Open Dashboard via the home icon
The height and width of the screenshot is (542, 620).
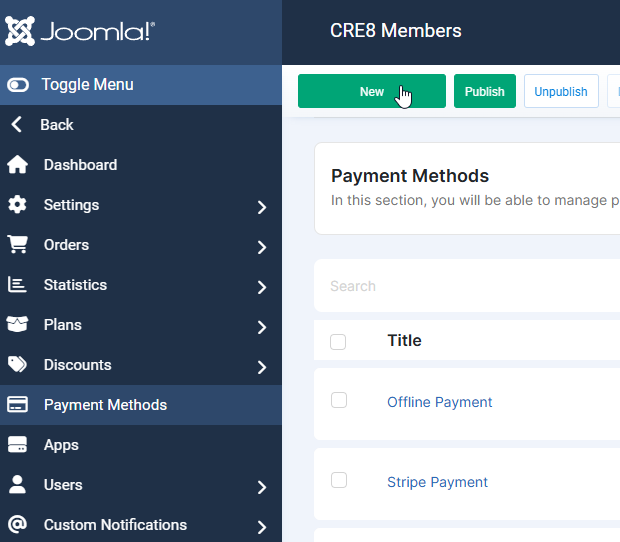17,165
